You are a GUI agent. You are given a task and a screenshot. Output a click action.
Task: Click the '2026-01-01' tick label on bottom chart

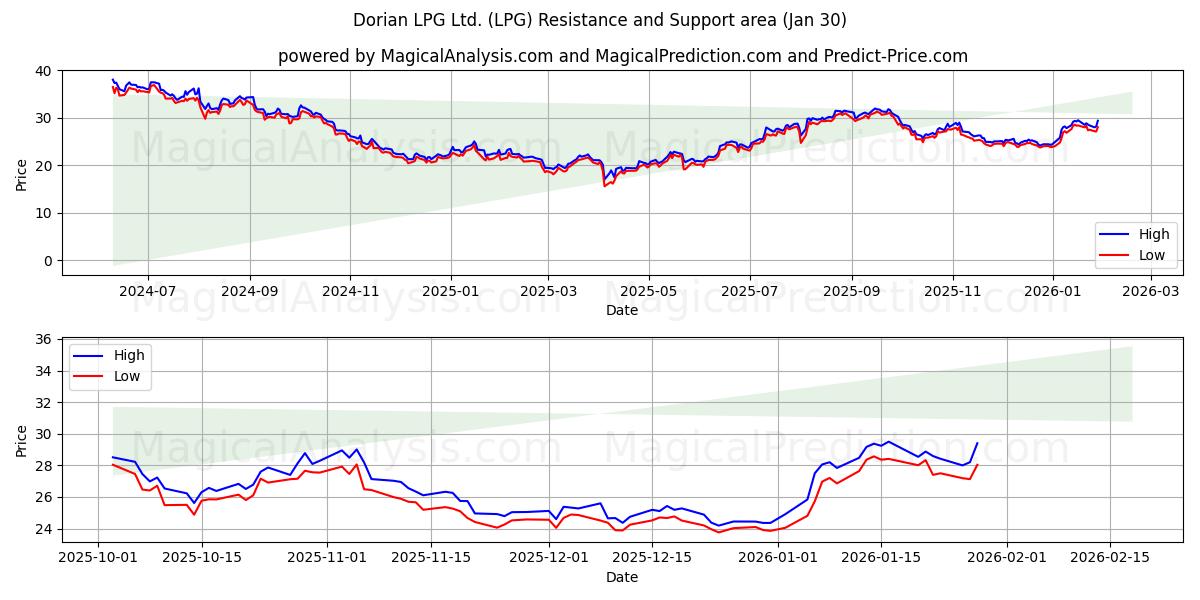pyautogui.click(x=779, y=557)
